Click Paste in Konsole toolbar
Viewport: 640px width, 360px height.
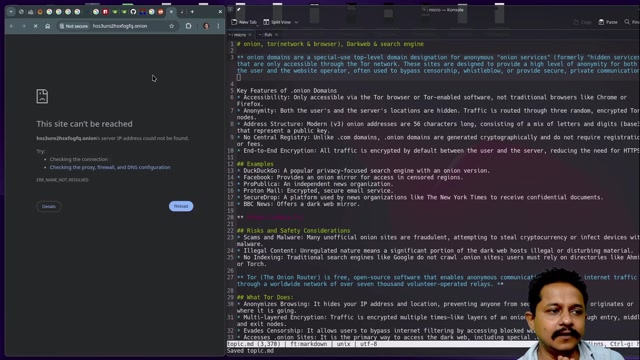[x=608, y=22]
